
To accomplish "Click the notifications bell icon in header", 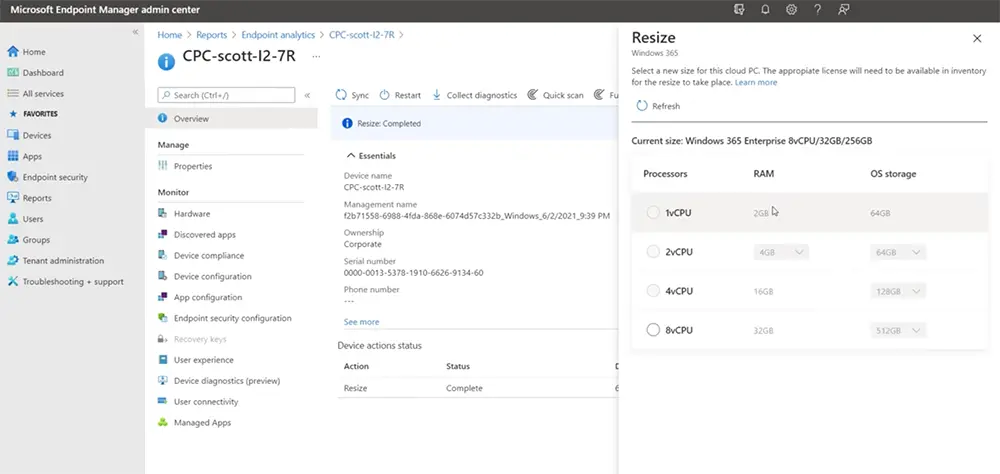I will coord(765,10).
